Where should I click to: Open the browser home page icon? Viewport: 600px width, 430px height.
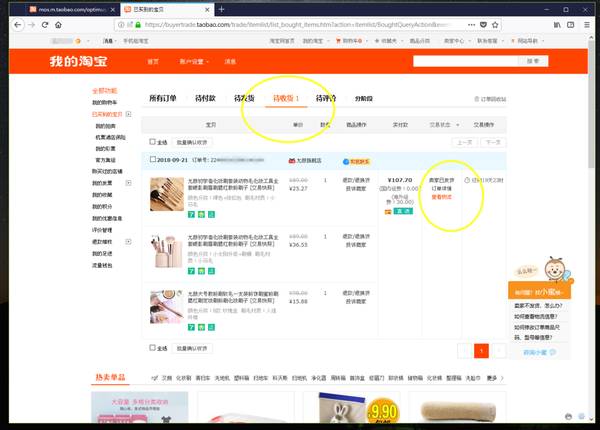(58, 25)
